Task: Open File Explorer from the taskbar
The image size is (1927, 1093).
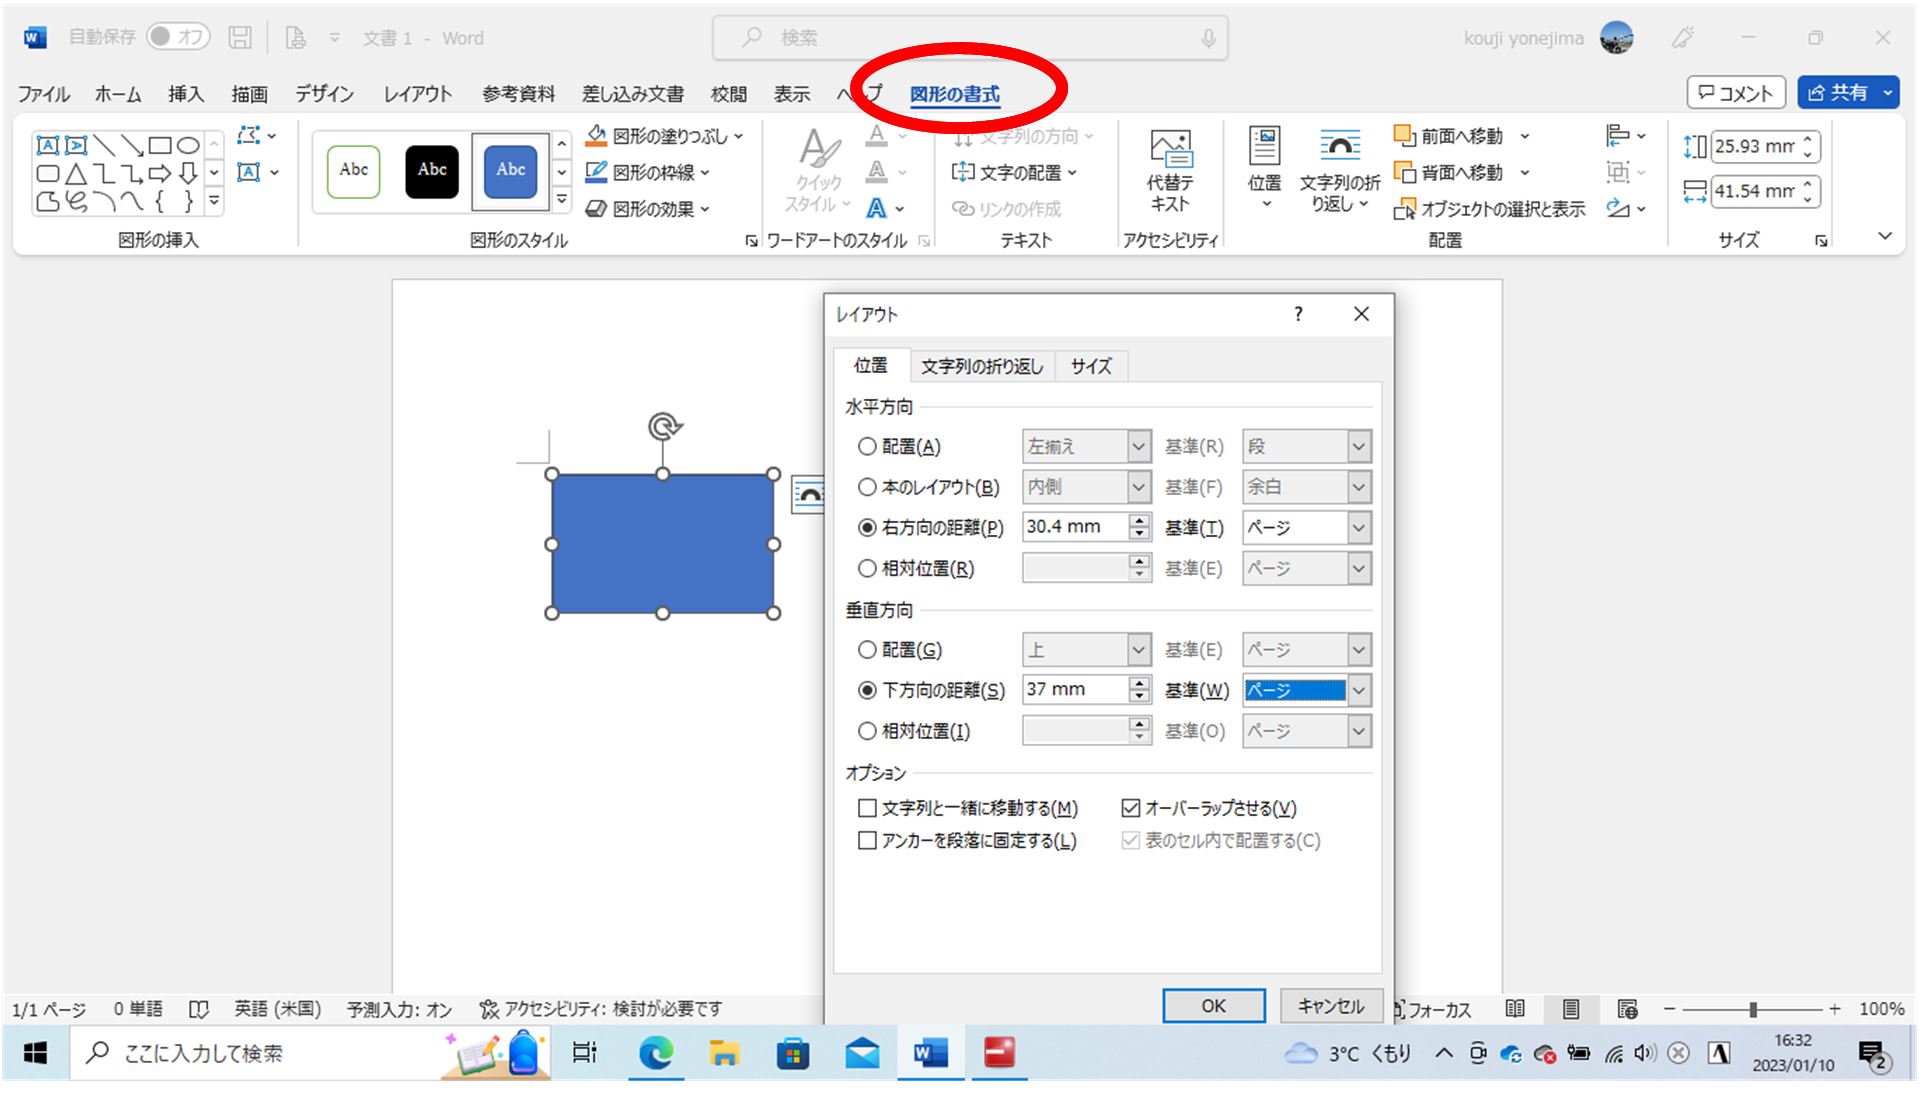Action: (723, 1053)
